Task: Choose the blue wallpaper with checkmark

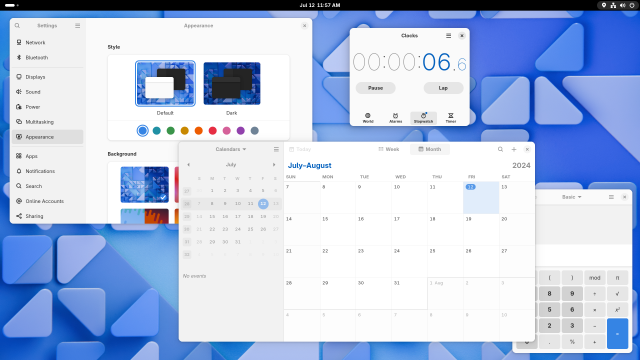Action: (144, 184)
